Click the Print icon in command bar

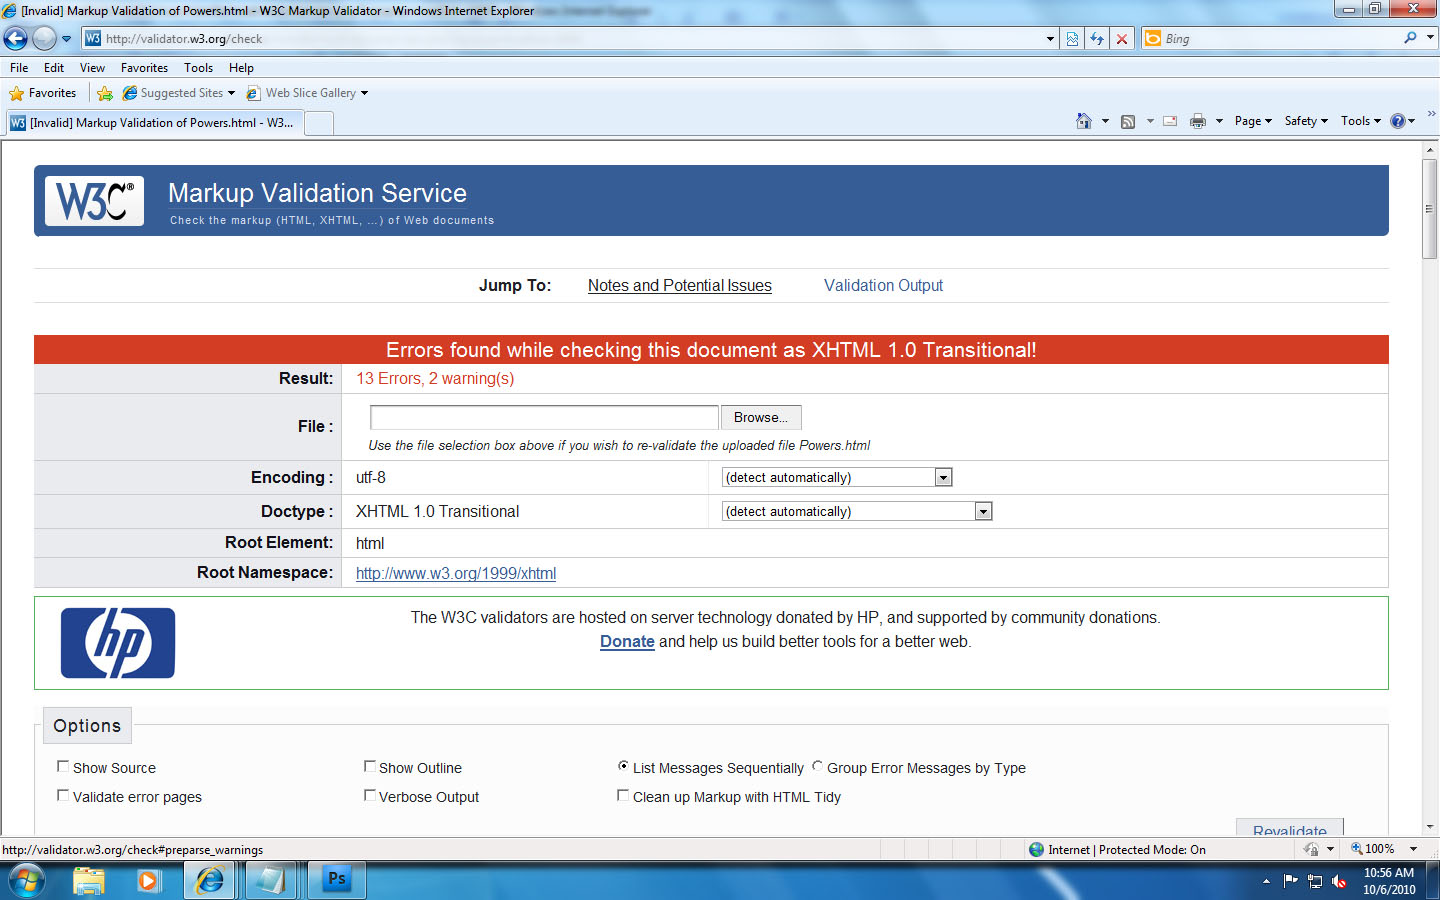coord(1197,121)
